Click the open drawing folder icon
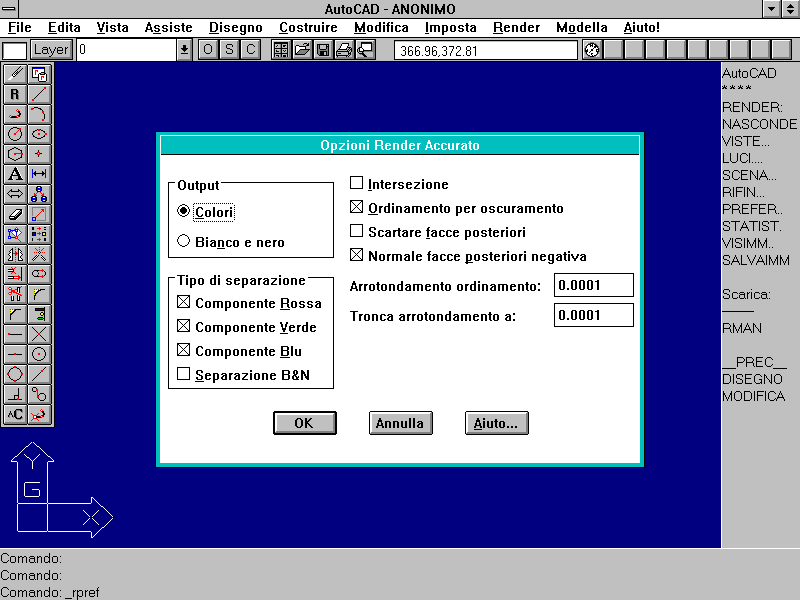Screen dimensions: 800x600 coord(302,49)
